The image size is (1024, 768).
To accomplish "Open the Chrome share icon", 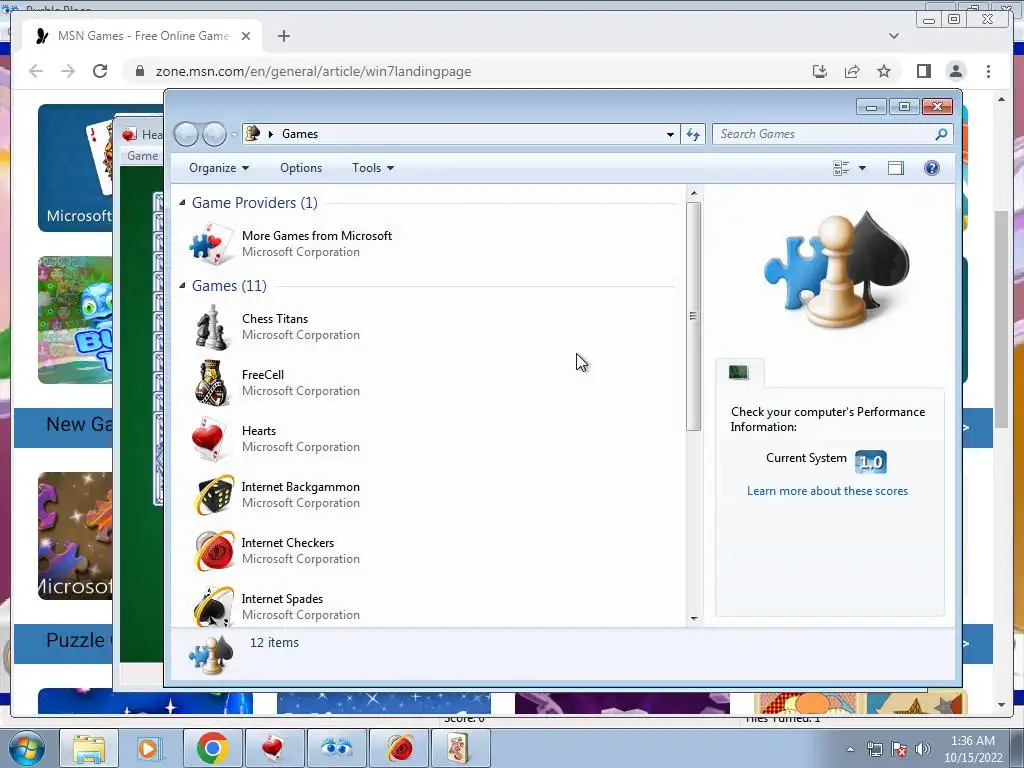I will coord(852,71).
